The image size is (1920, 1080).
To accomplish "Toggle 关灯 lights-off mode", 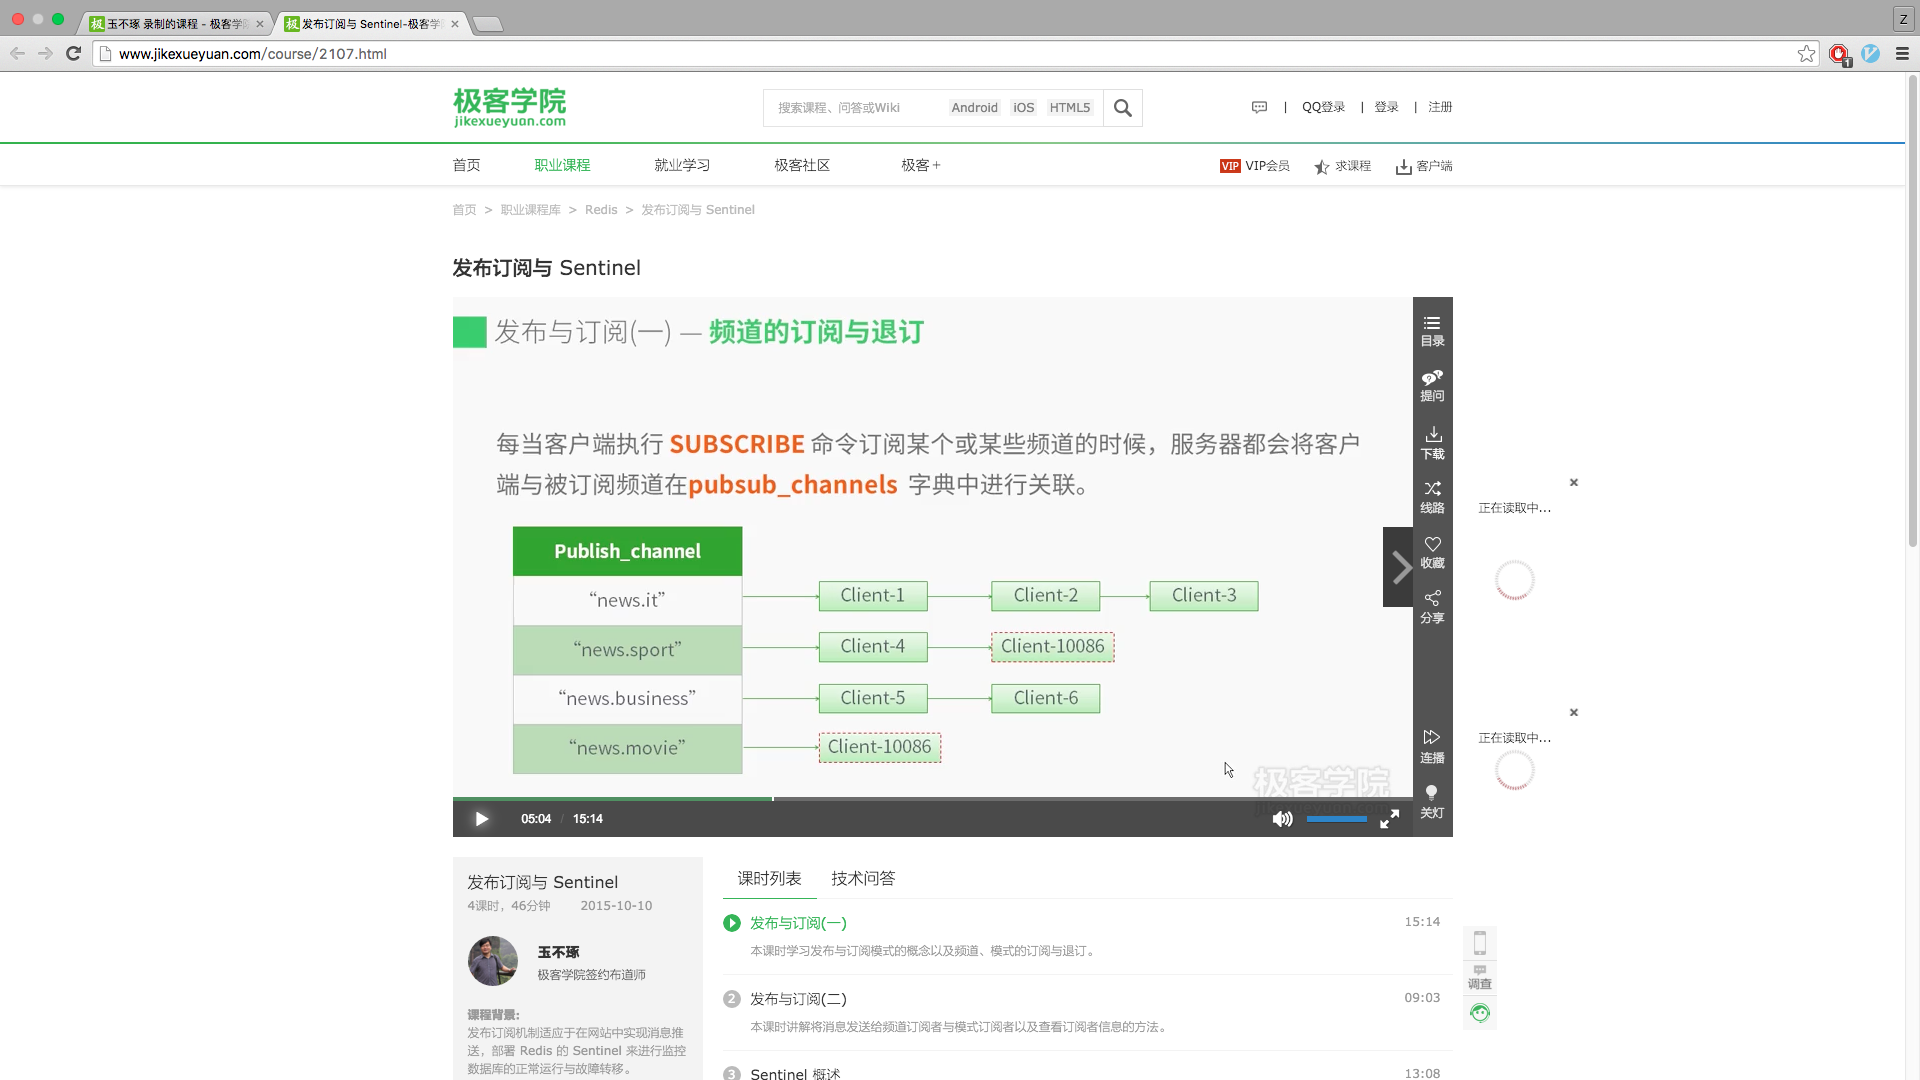I will [1432, 801].
